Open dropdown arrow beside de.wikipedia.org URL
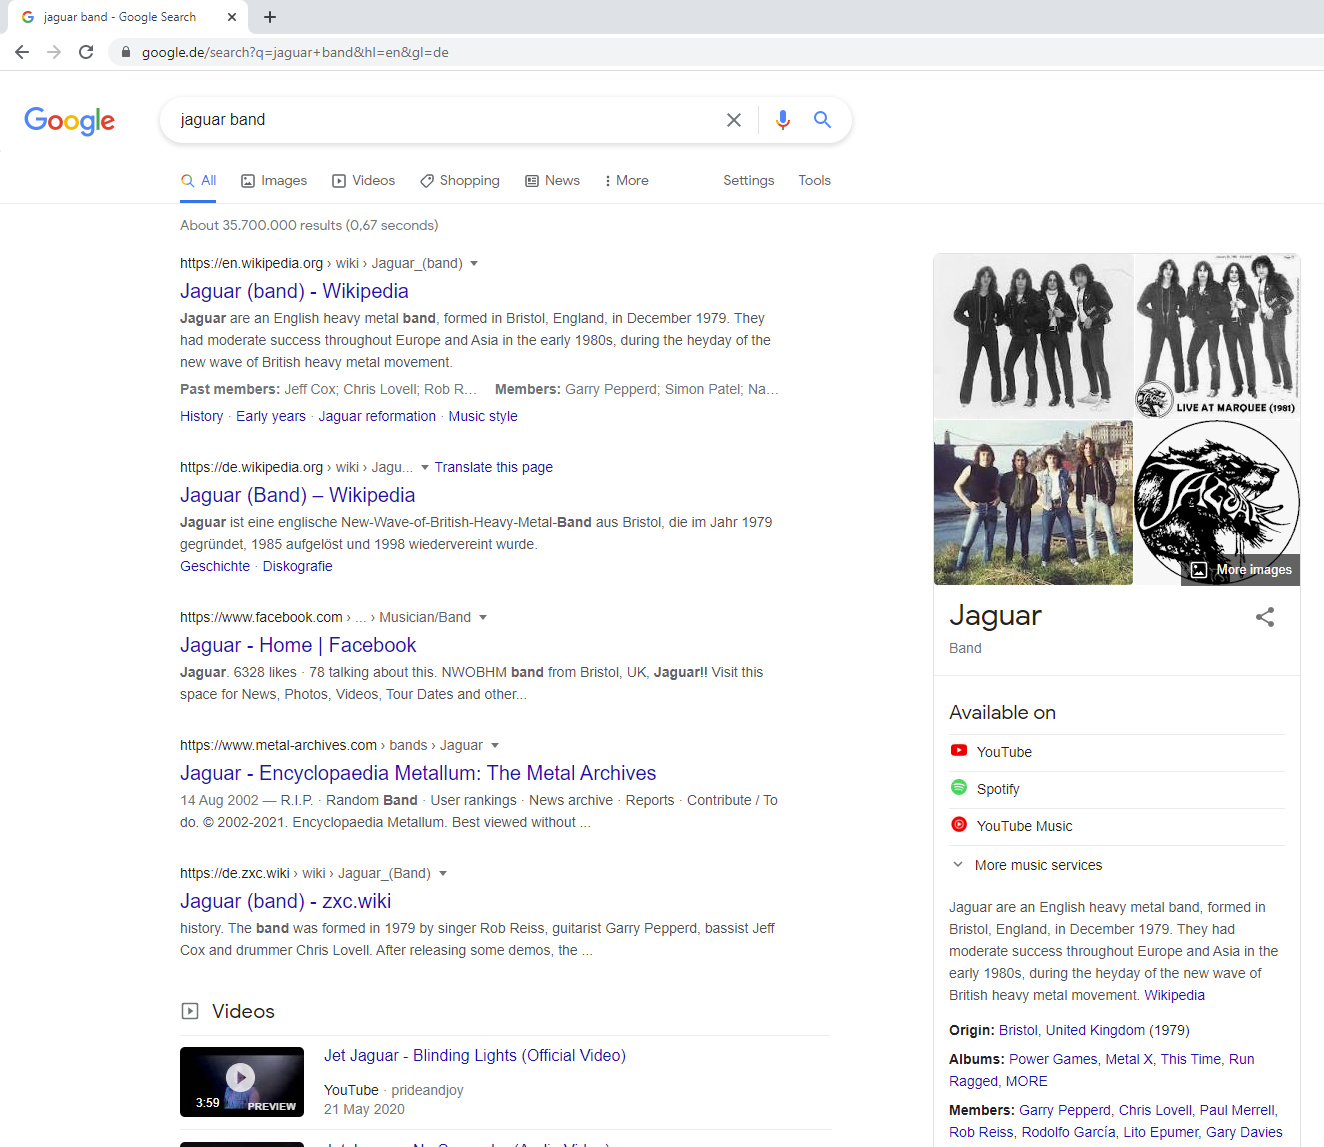This screenshot has width=1324, height=1147. click(425, 468)
